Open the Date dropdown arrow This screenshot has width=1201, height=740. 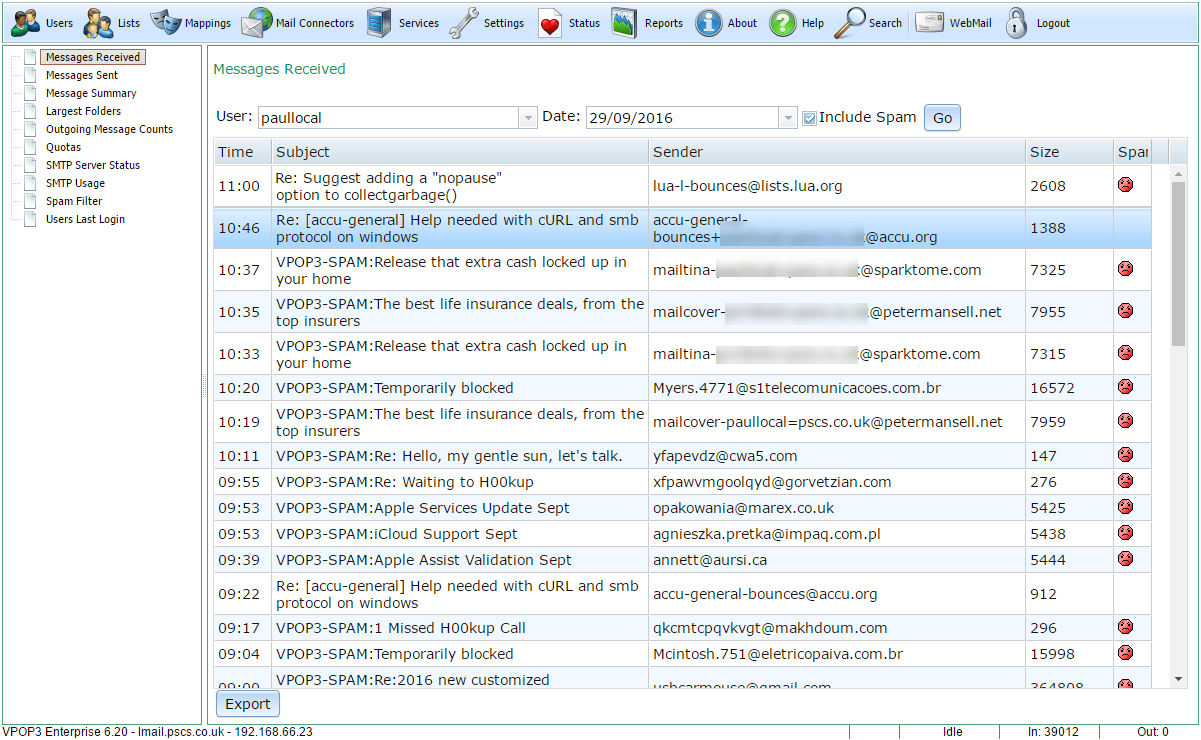[787, 118]
